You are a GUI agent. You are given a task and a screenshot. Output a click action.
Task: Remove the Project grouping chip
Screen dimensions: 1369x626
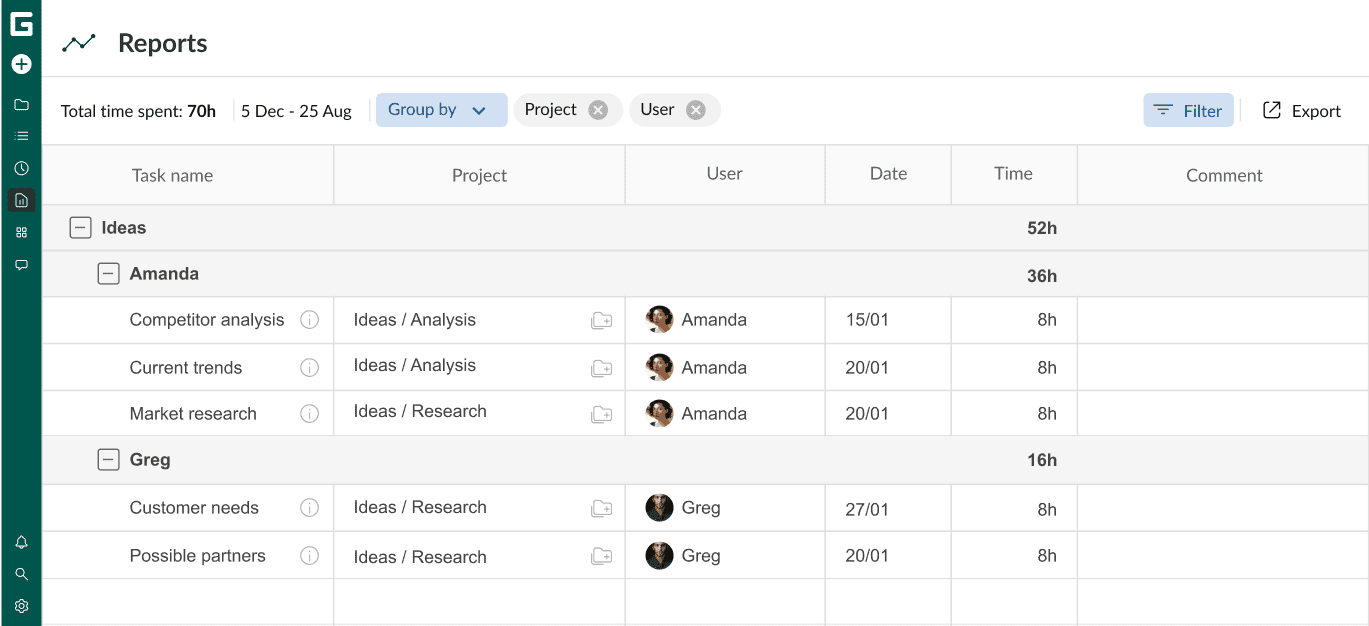[598, 110]
